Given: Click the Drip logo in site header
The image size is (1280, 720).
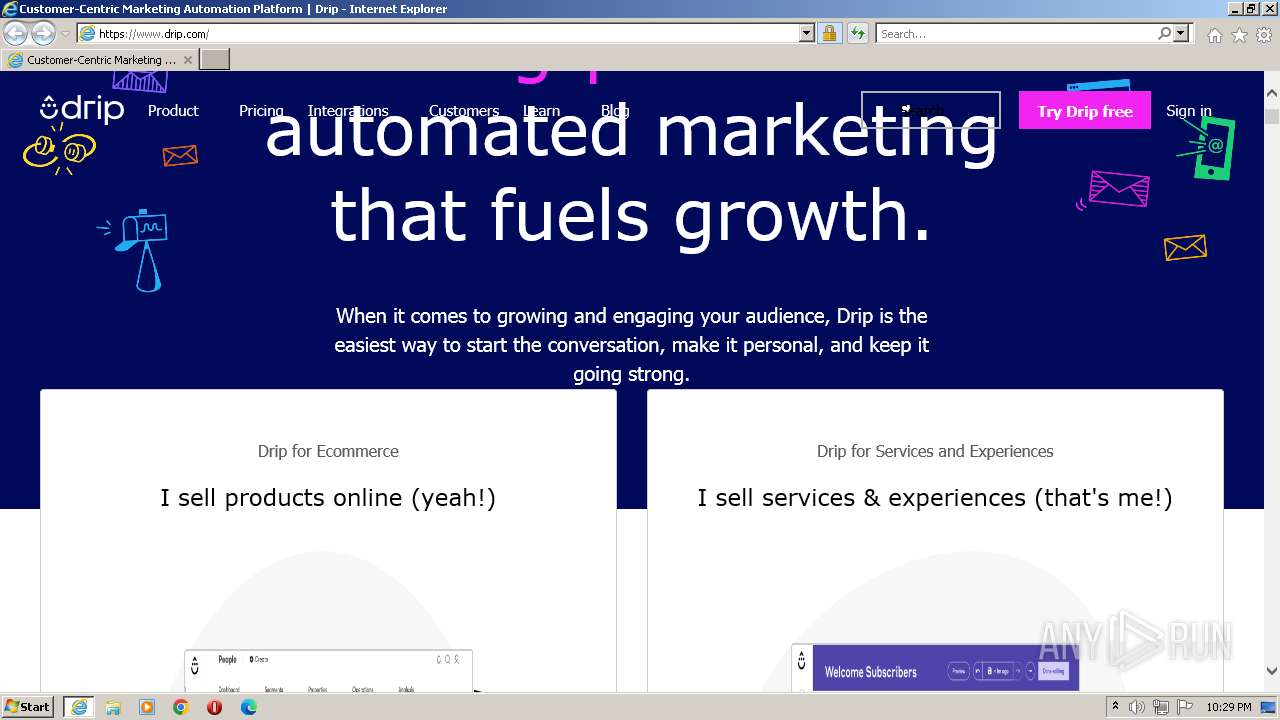Looking at the screenshot, I should point(82,109).
